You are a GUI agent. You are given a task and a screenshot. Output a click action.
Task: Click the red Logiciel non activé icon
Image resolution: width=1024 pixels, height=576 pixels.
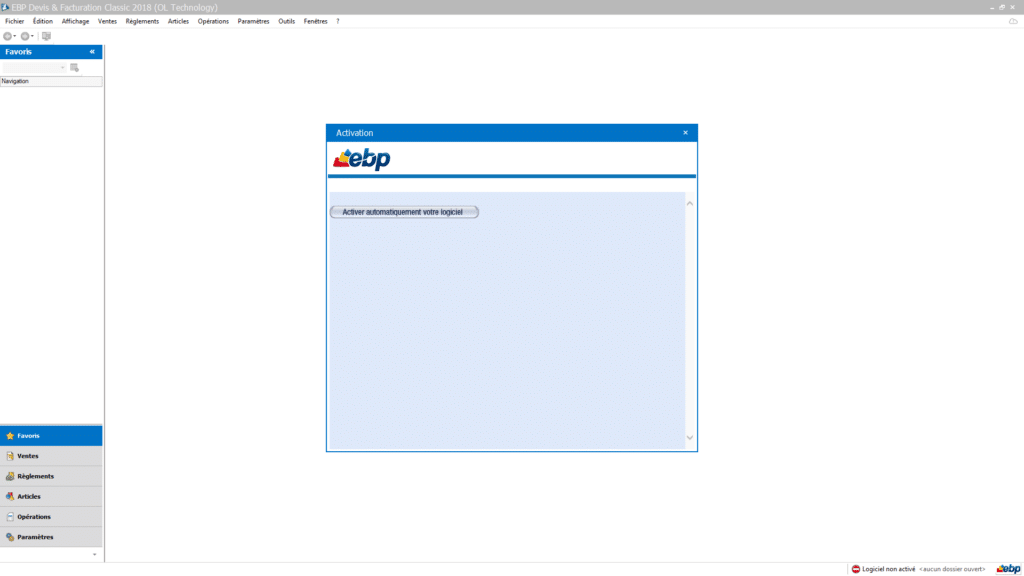click(x=856, y=569)
